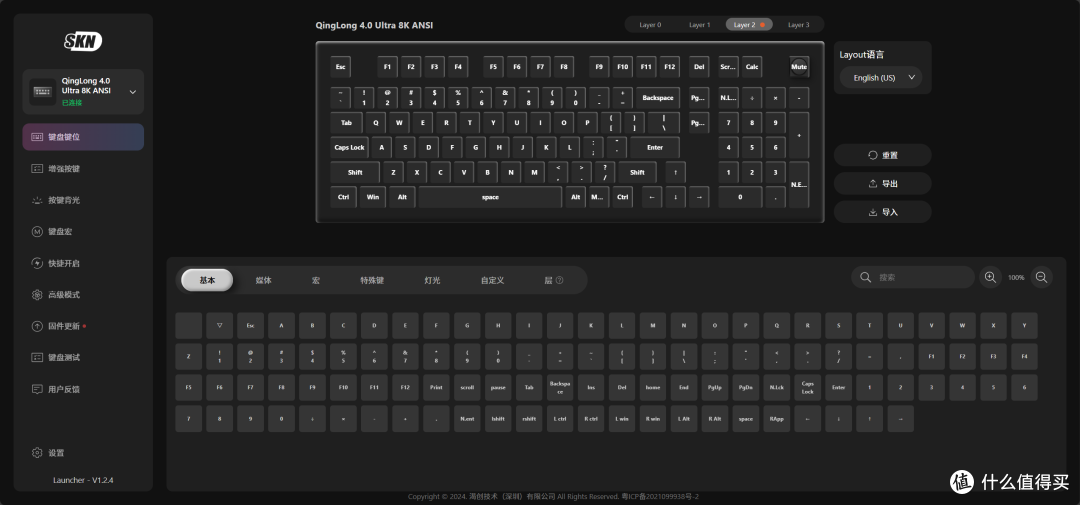Open 固件更新 firmware update

coord(83,326)
